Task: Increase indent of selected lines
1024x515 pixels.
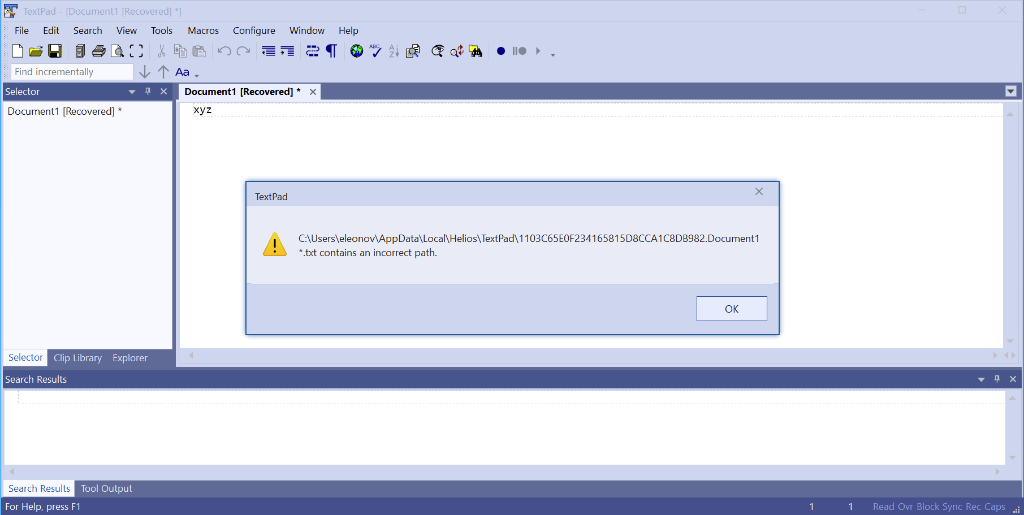Action: 287,51
